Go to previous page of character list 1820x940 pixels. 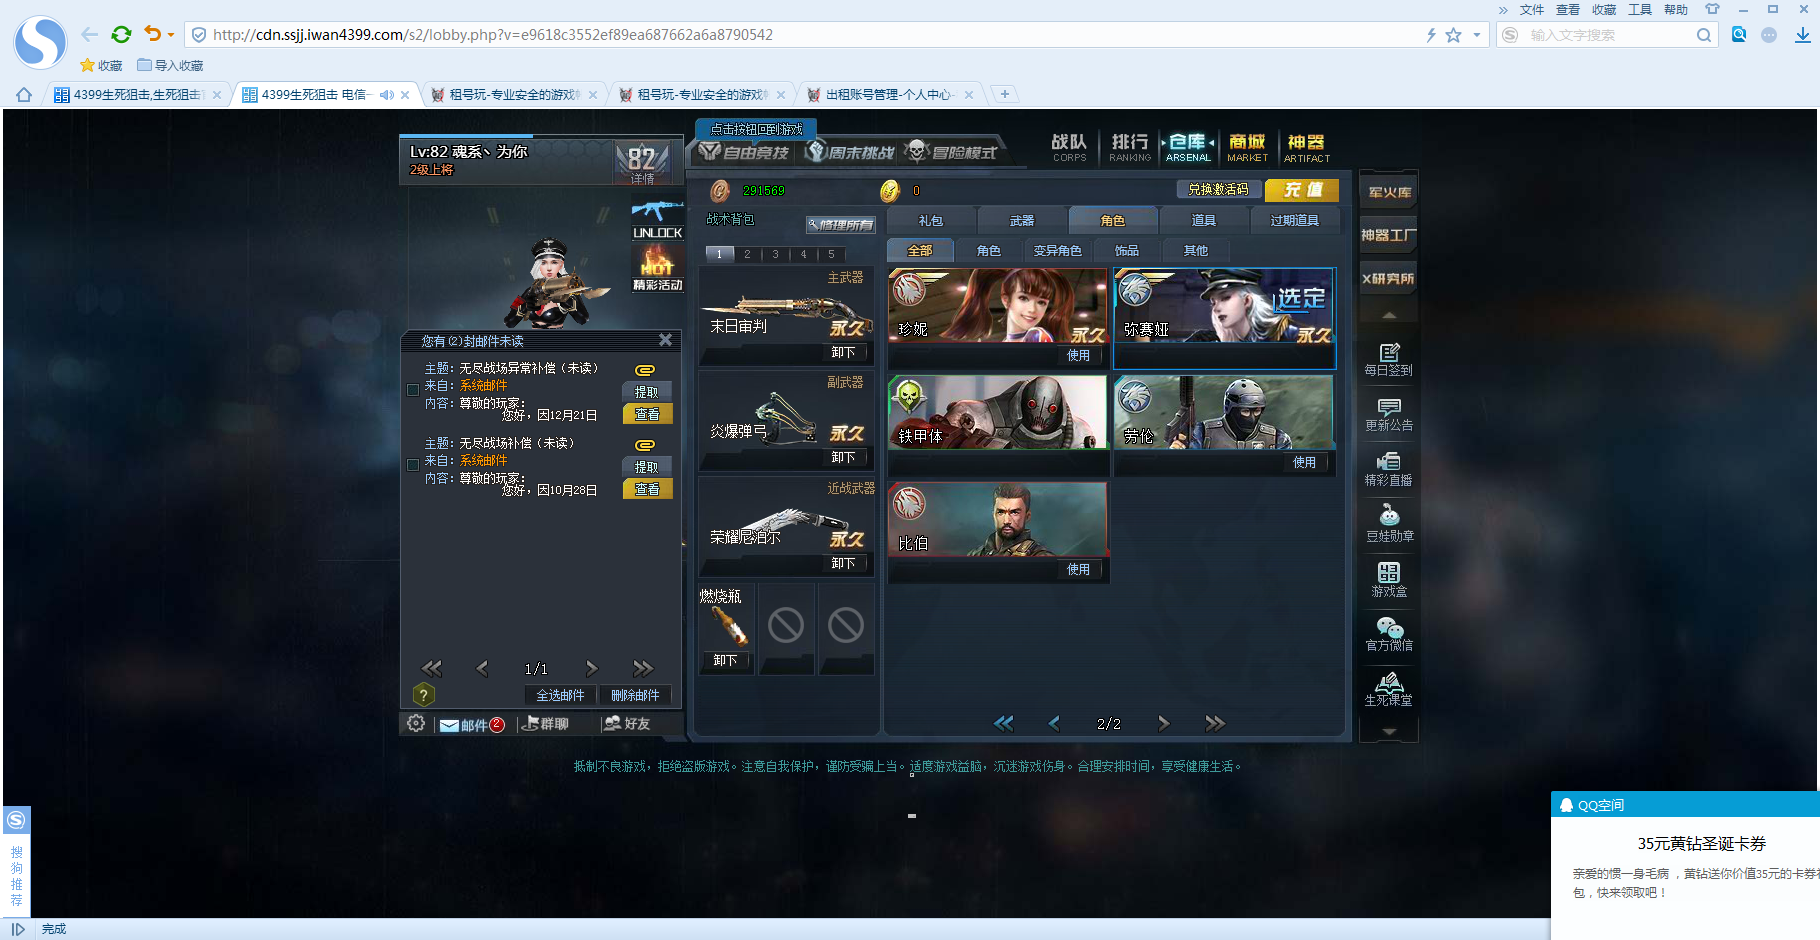[x=1054, y=723]
